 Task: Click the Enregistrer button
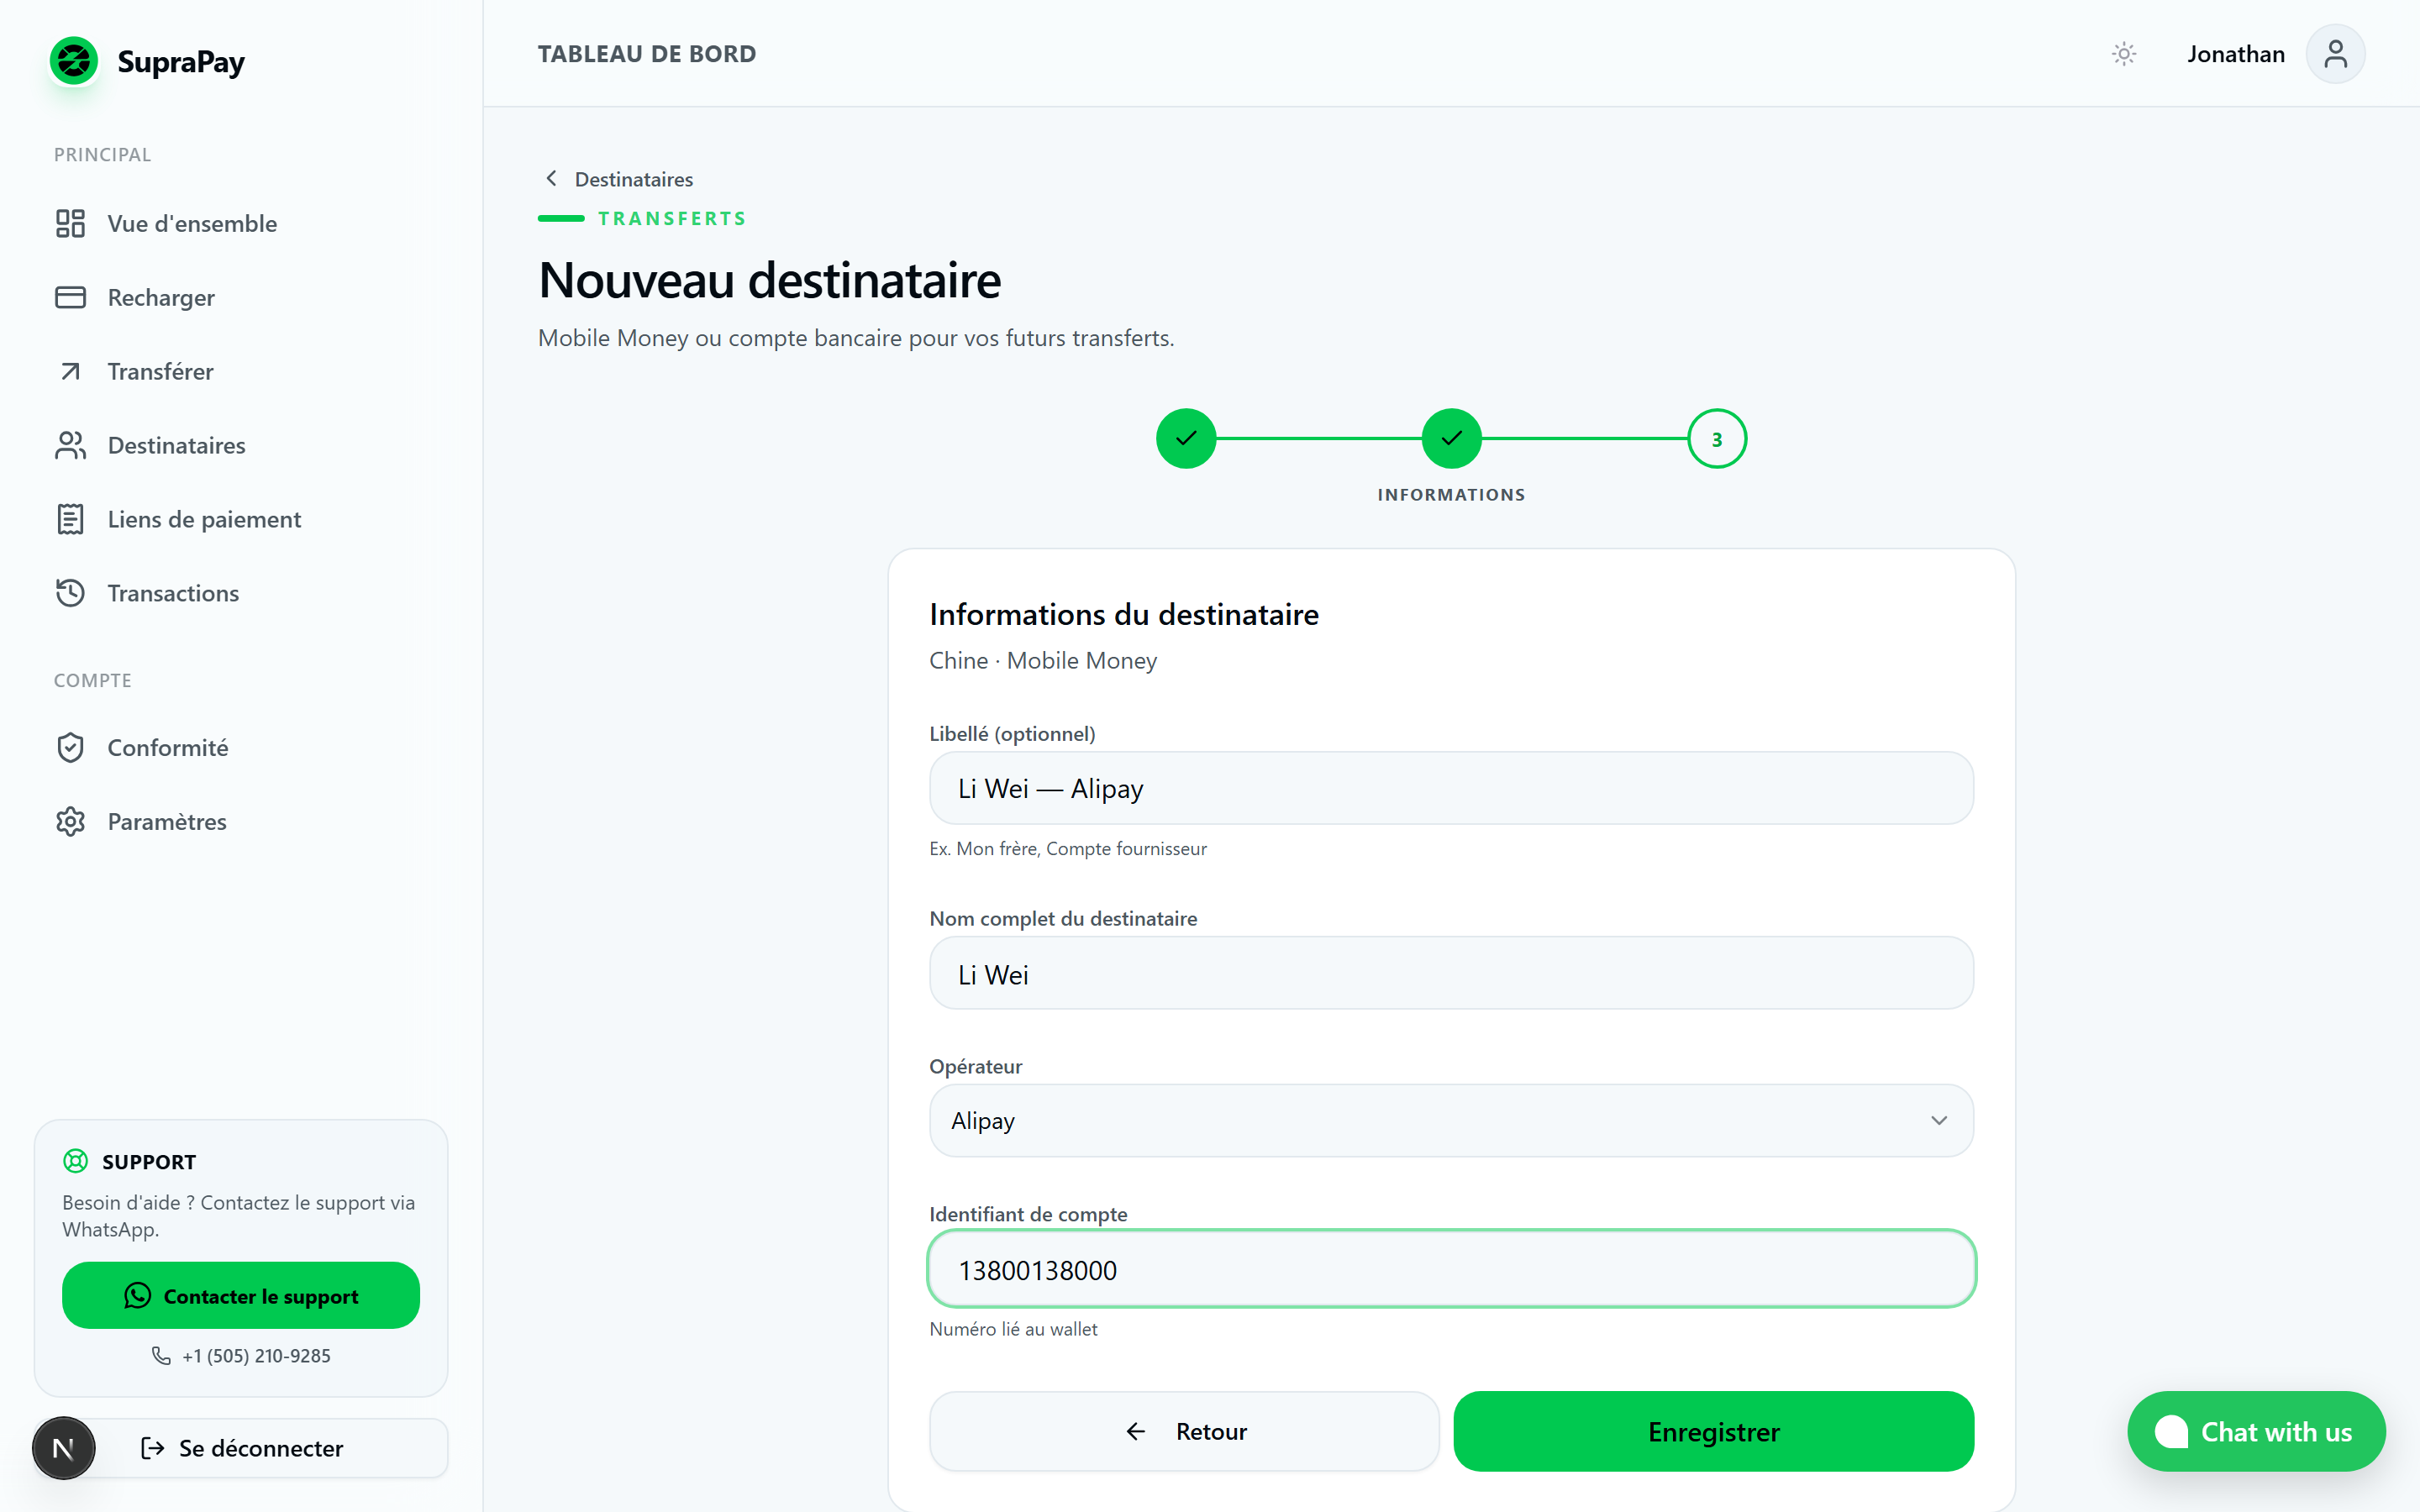tap(1713, 1431)
